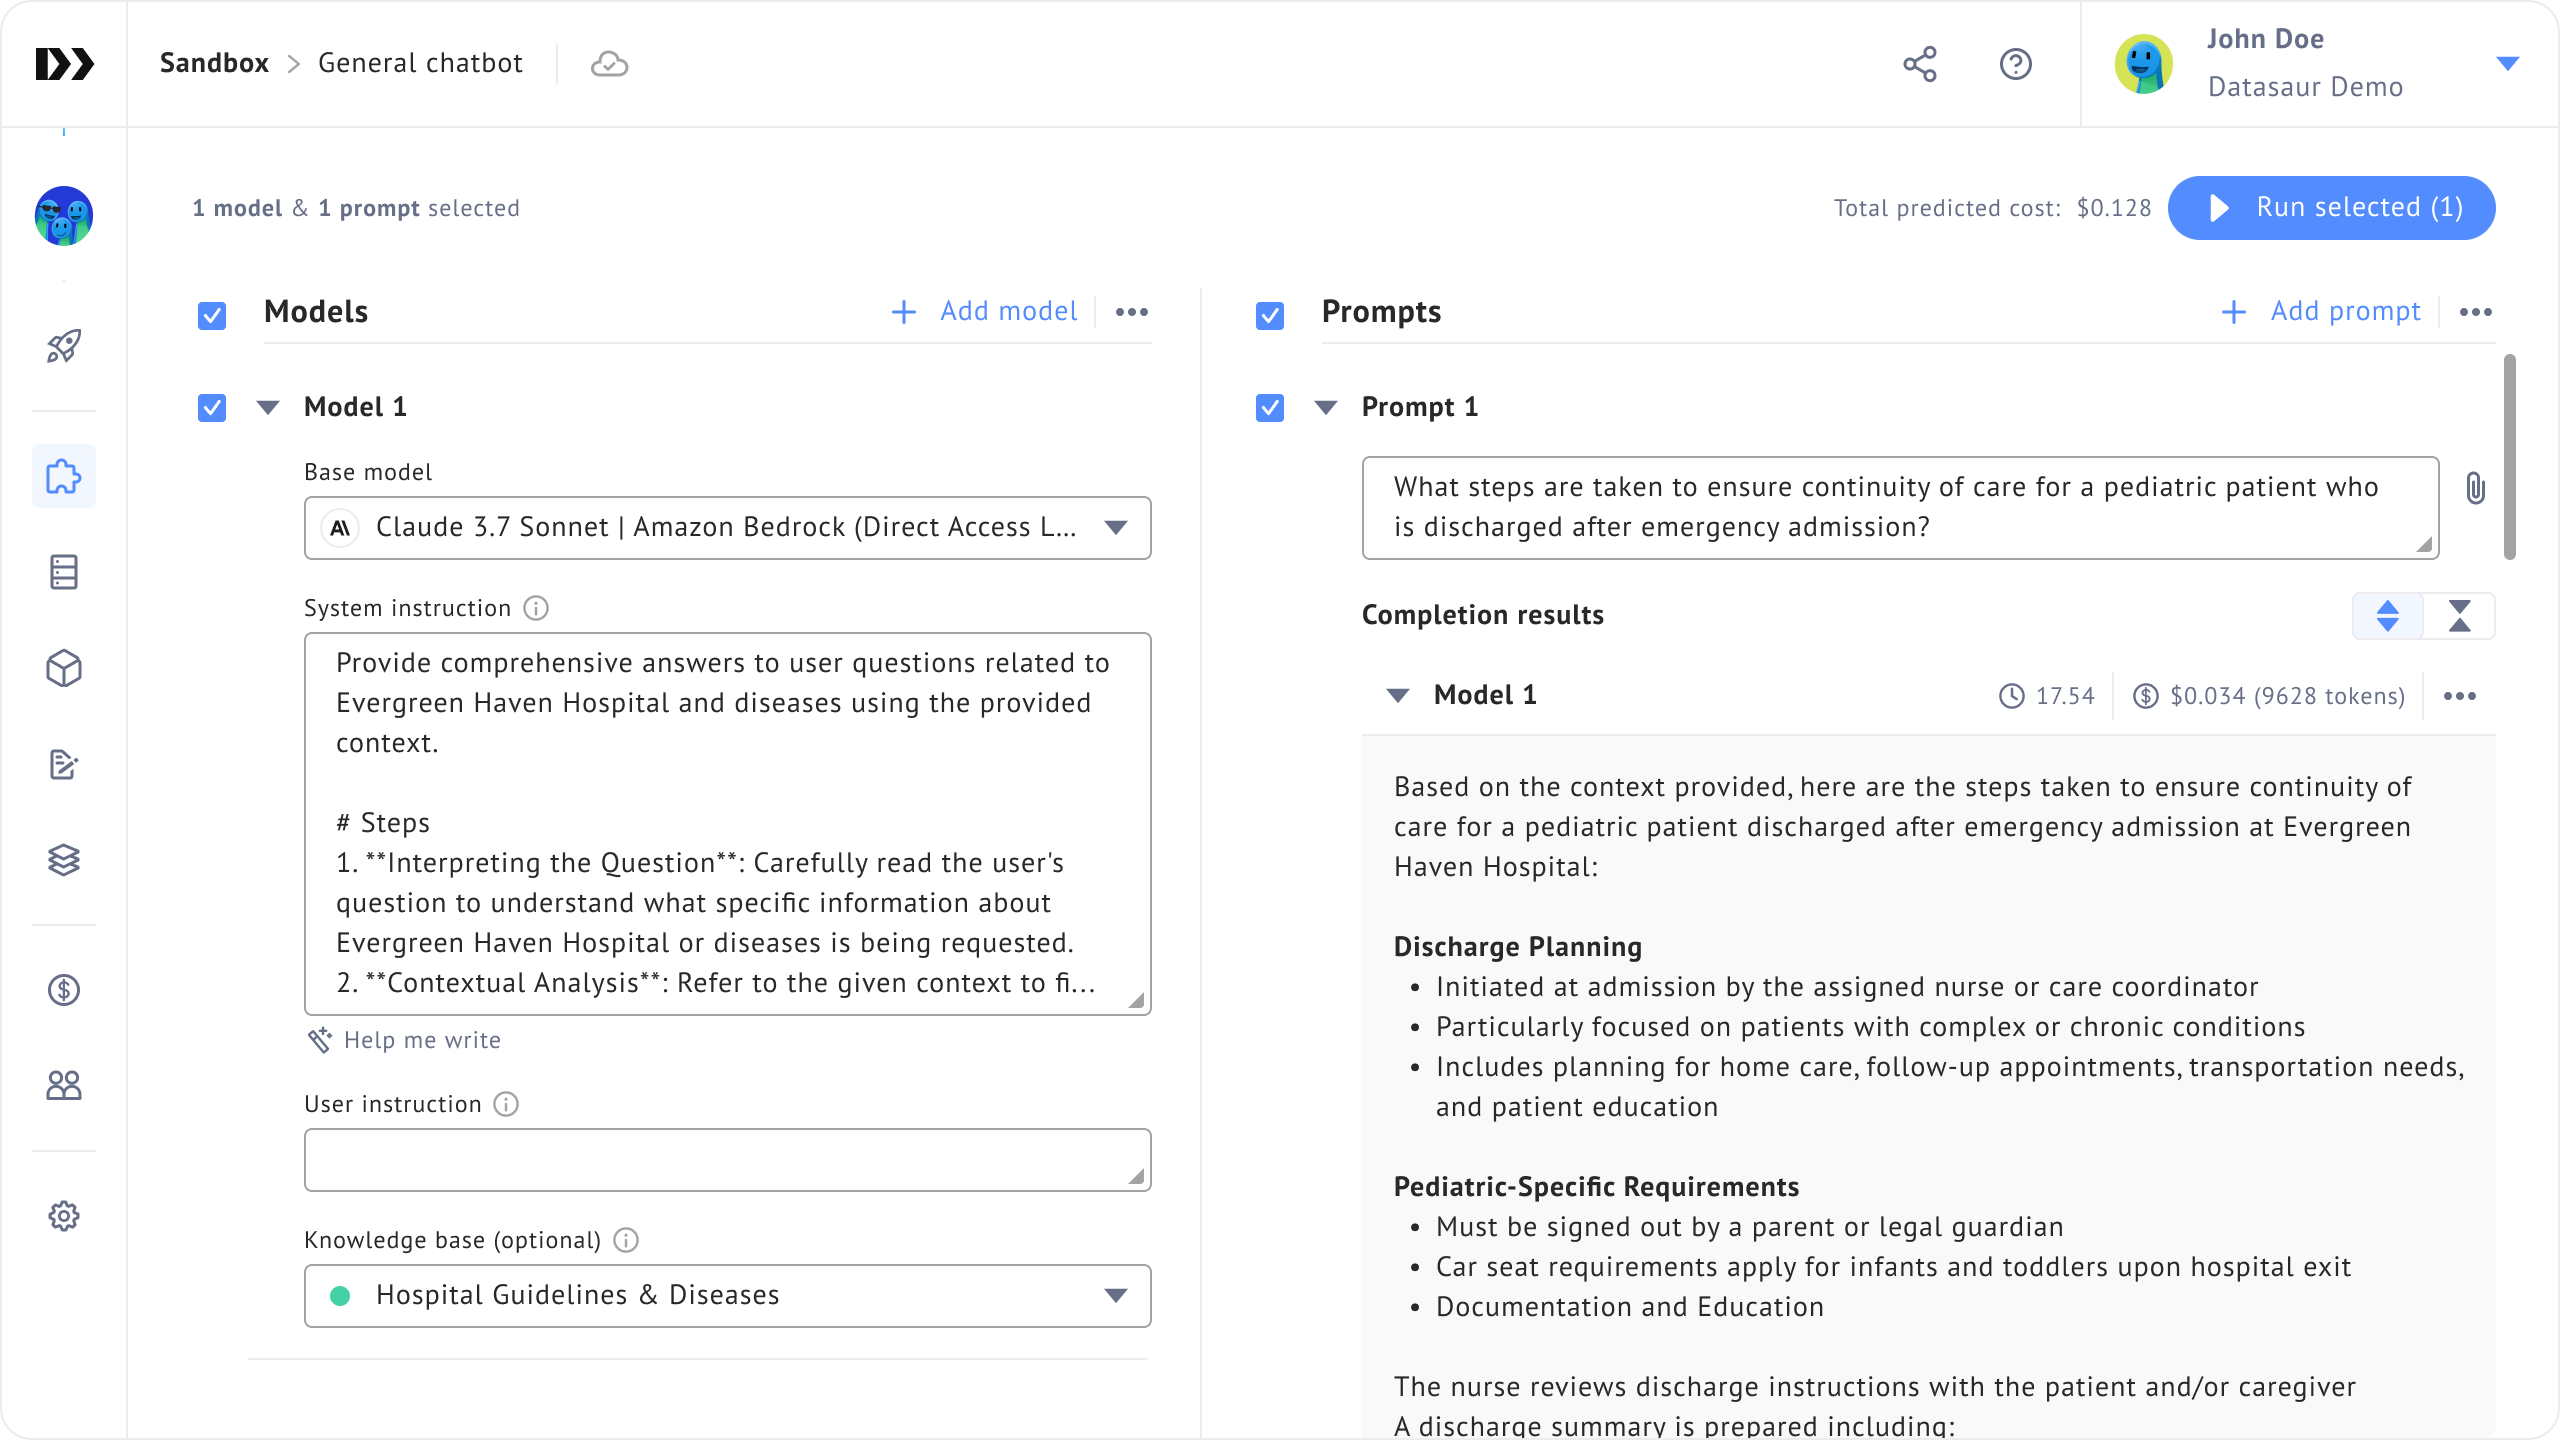
Task: Click collapse all completion results icon
Action: pos(2459,615)
